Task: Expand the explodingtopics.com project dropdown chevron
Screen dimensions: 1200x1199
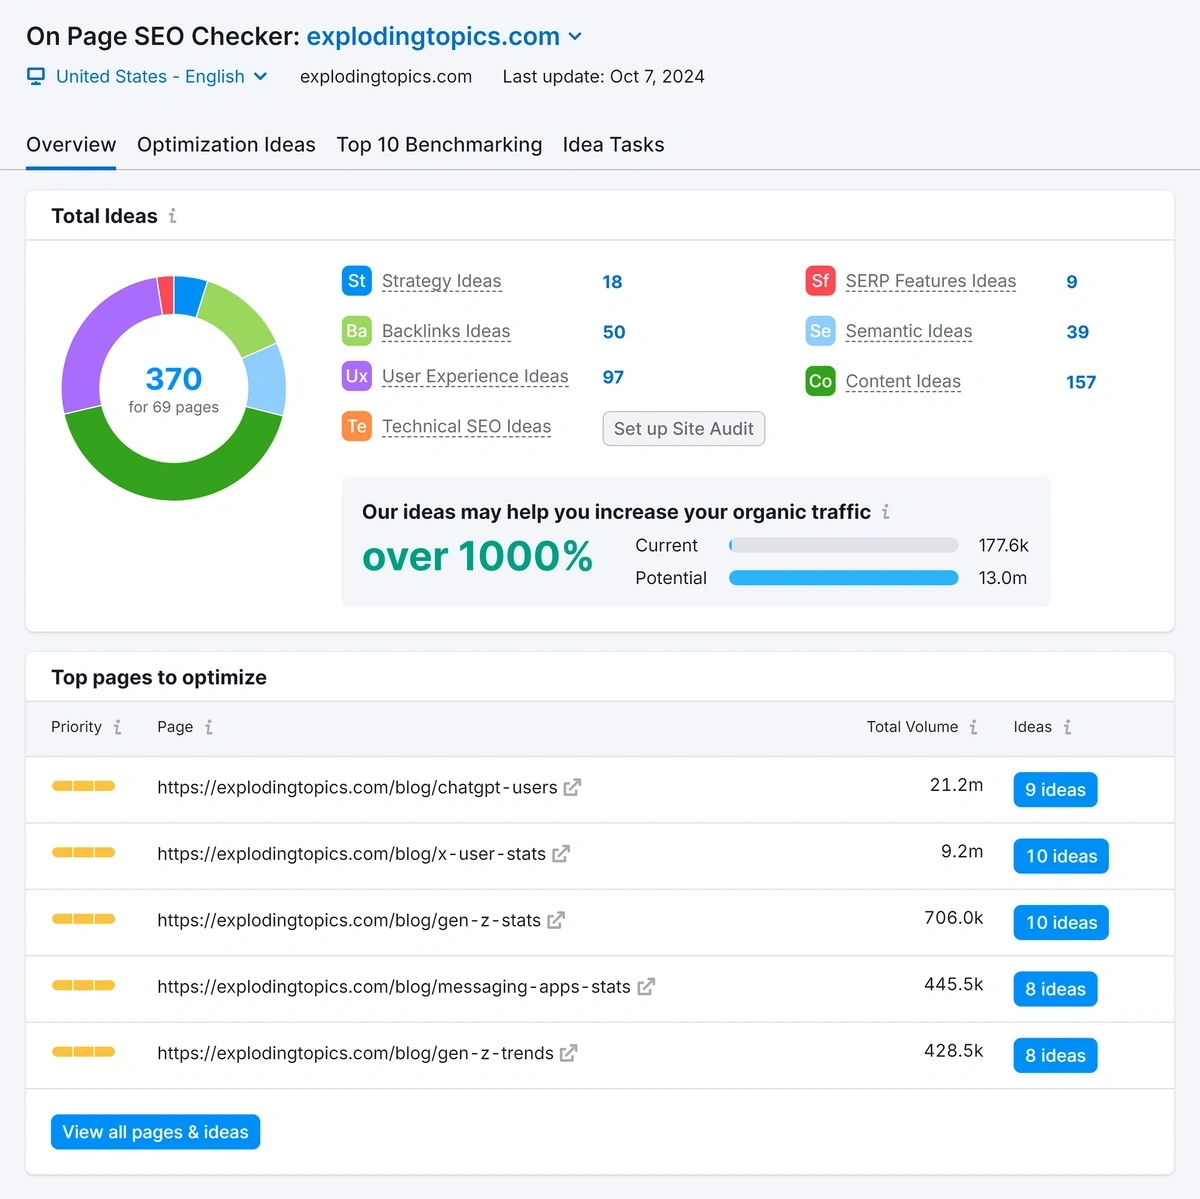Action: pyautogui.click(x=575, y=37)
